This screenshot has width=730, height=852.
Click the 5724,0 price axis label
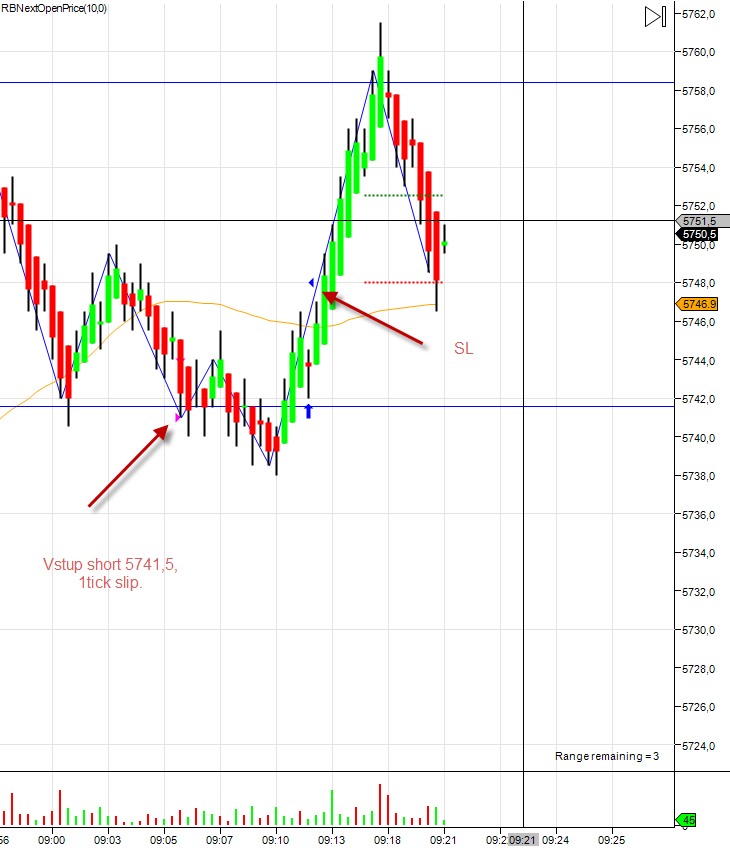tap(698, 746)
